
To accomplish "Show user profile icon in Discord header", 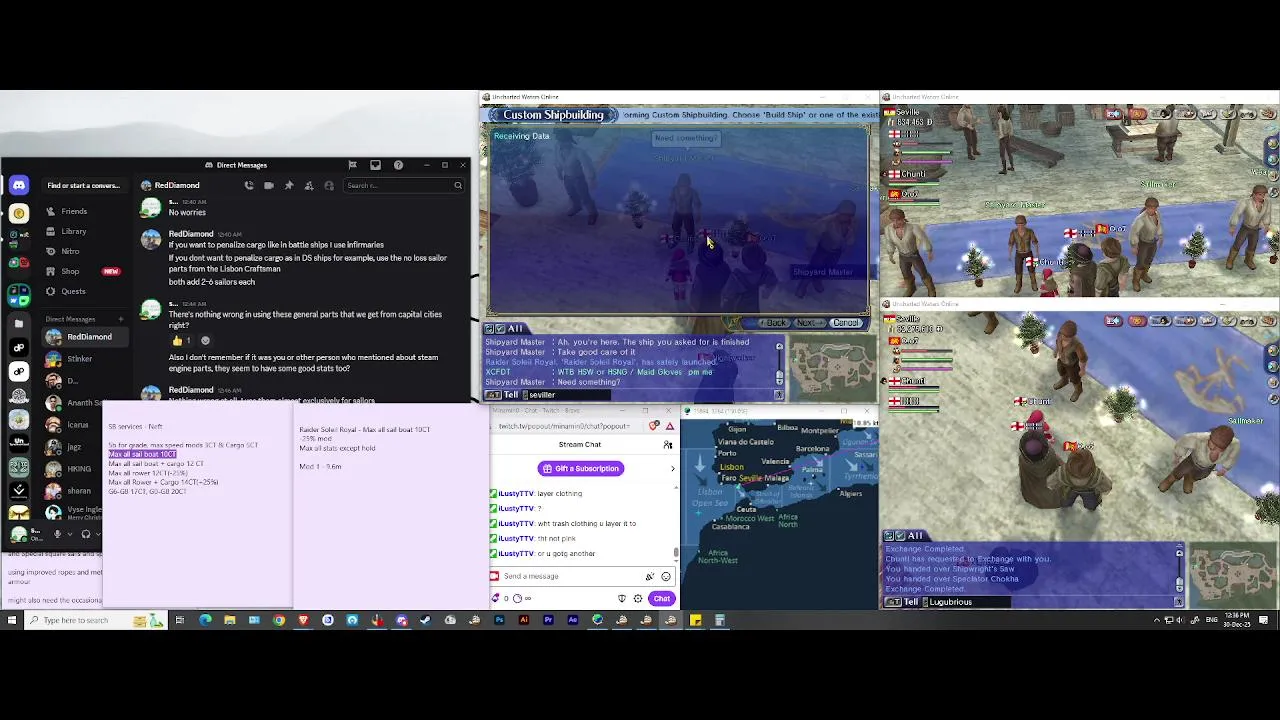I will click(329, 185).
